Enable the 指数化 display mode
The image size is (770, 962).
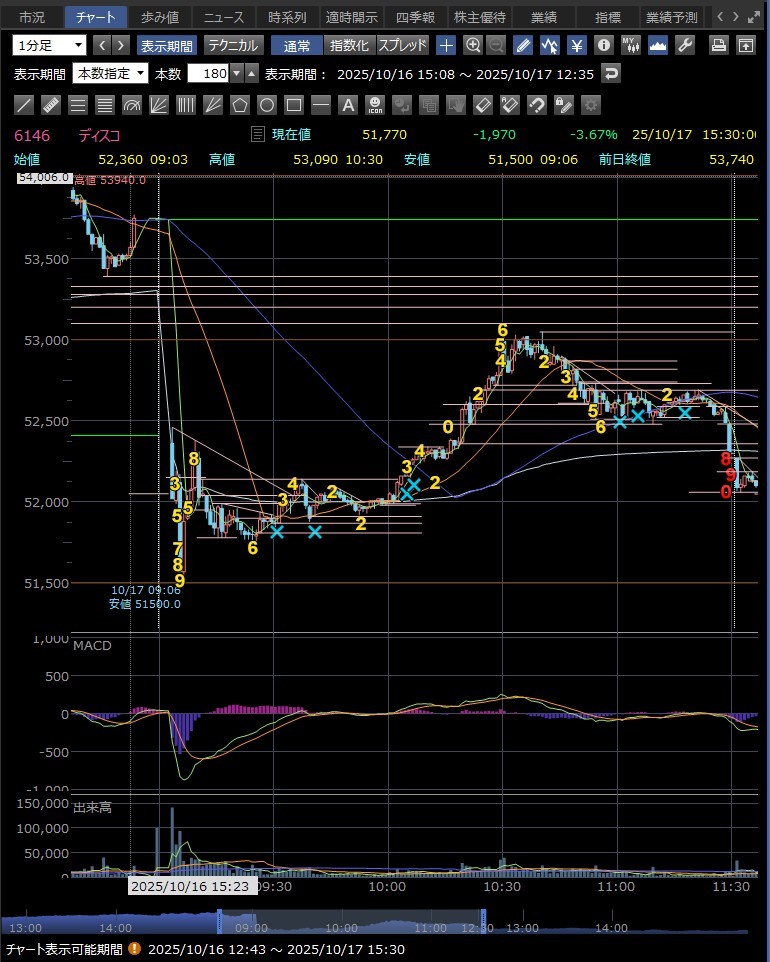(x=349, y=45)
